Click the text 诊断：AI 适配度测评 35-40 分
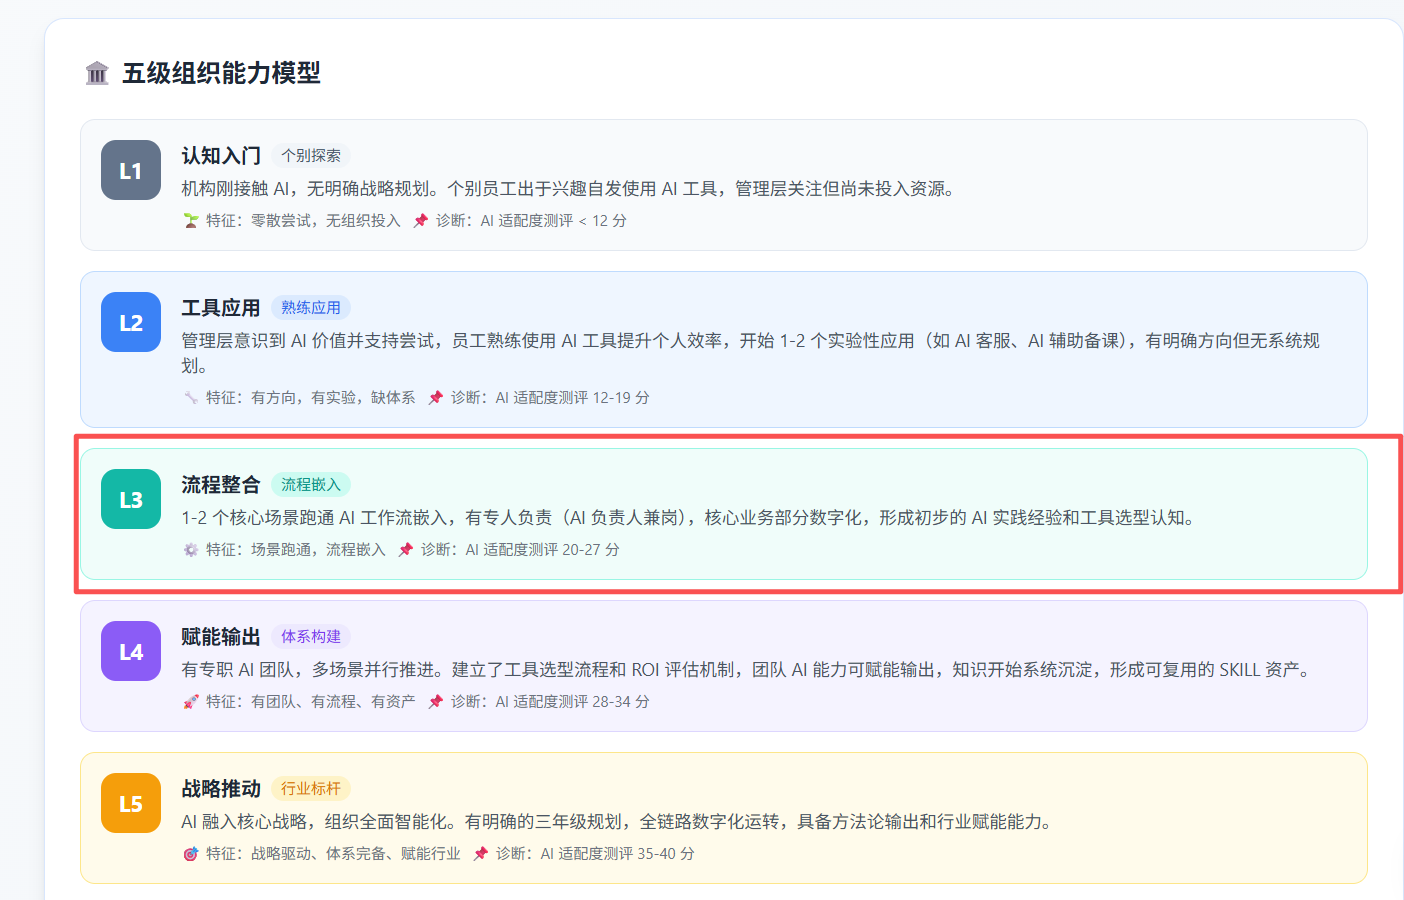 tap(595, 853)
